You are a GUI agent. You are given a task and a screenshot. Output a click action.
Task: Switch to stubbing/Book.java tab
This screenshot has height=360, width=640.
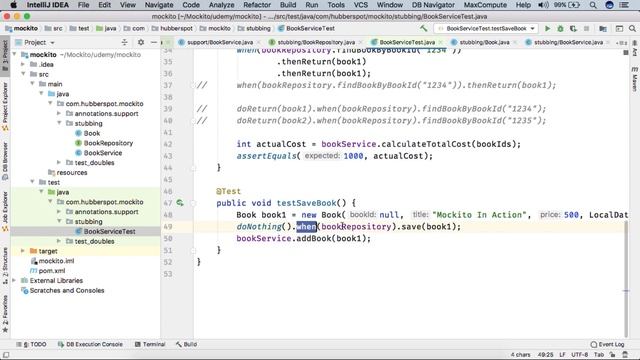tap(484, 42)
